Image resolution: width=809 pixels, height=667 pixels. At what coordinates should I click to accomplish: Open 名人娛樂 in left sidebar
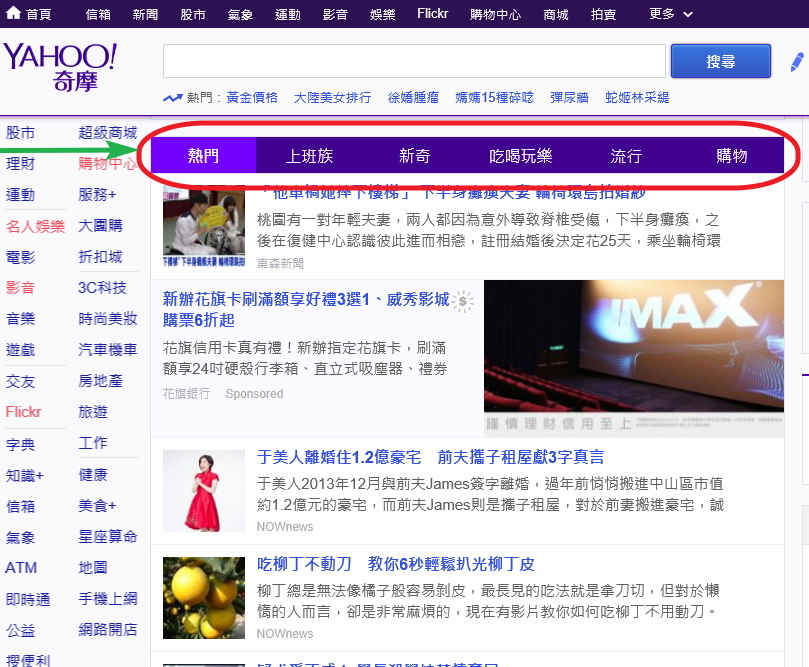point(35,226)
